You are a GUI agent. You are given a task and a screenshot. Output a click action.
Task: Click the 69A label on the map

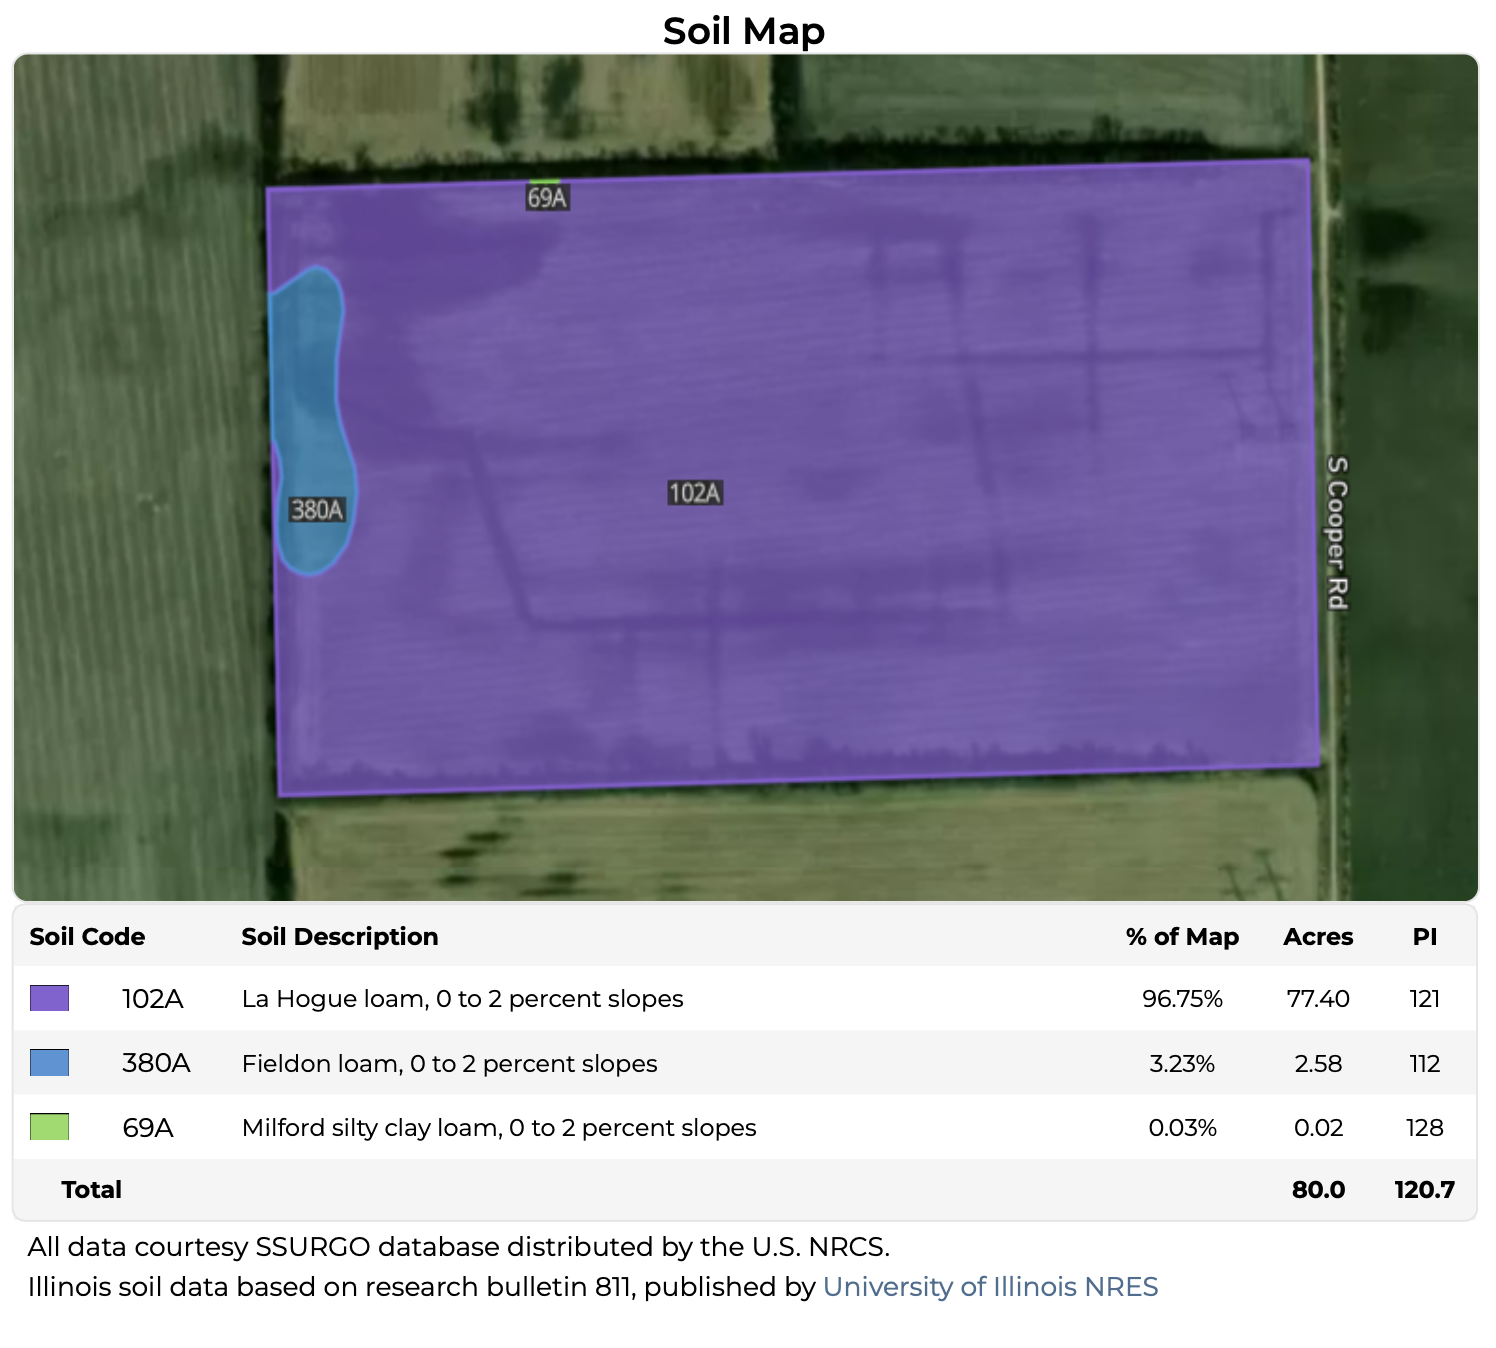(547, 198)
